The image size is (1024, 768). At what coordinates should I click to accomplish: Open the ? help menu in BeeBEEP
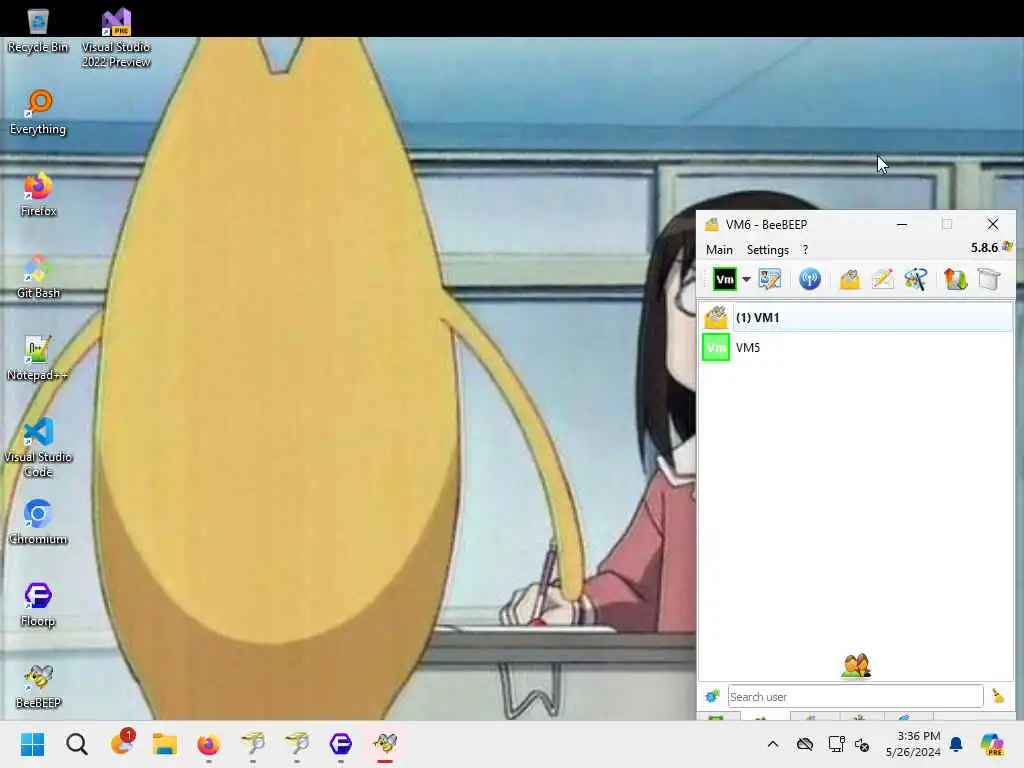coord(805,249)
